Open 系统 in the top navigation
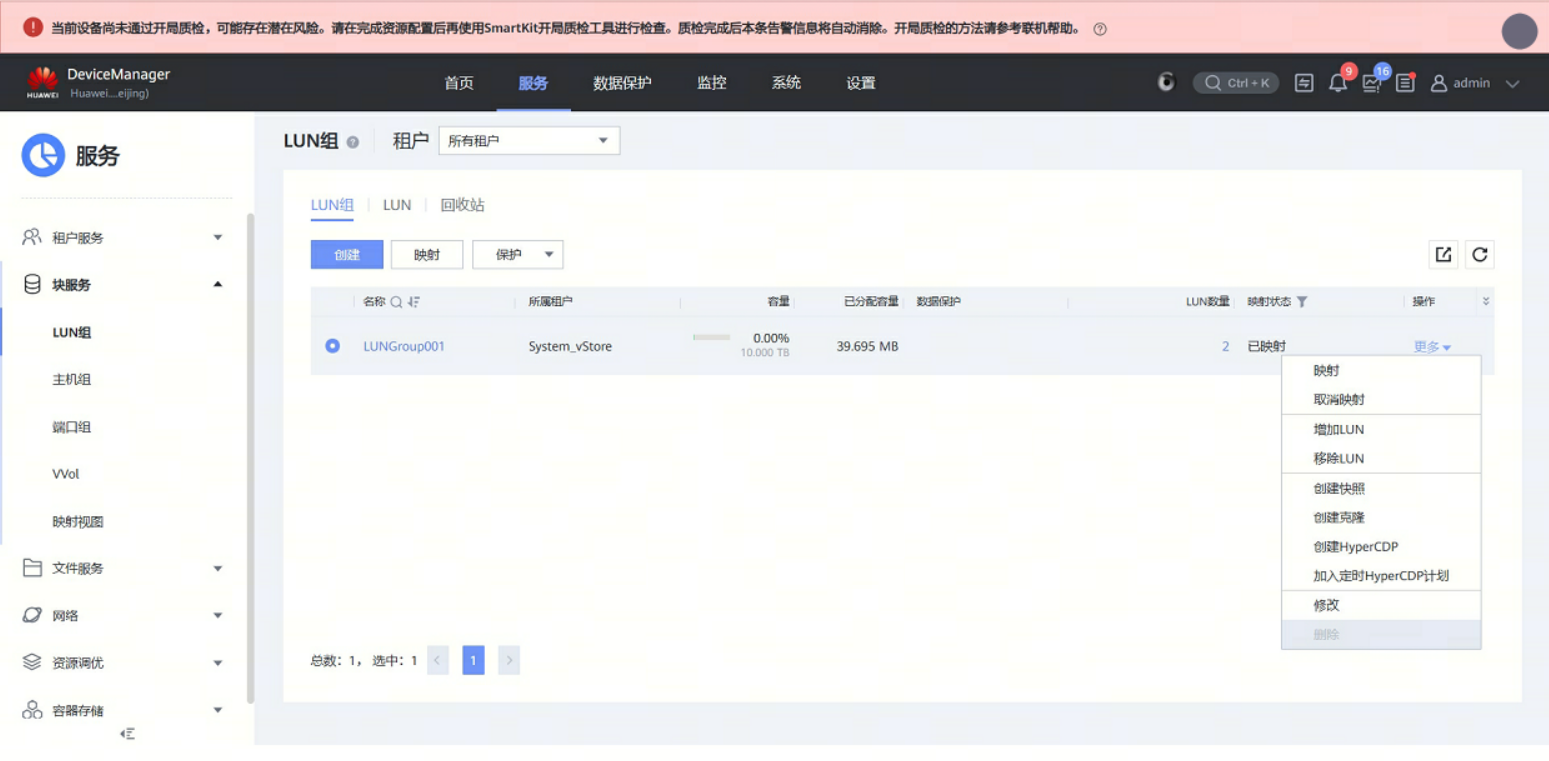 [786, 83]
